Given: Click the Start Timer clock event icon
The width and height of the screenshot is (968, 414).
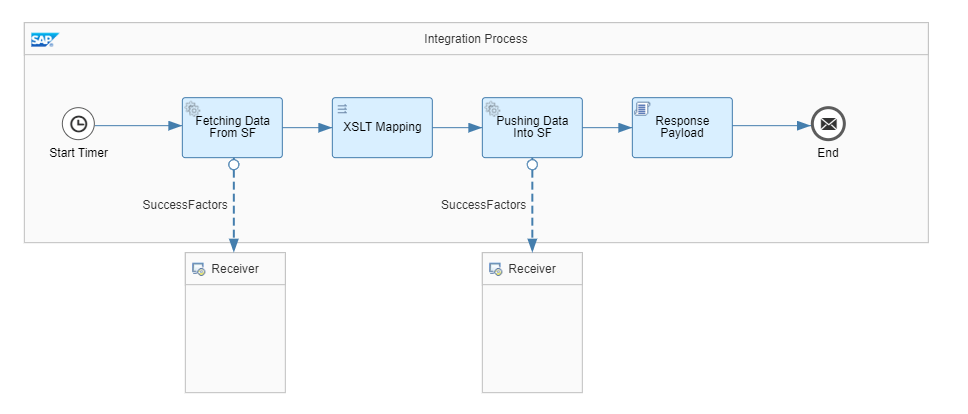Looking at the screenshot, I should tap(78, 124).
